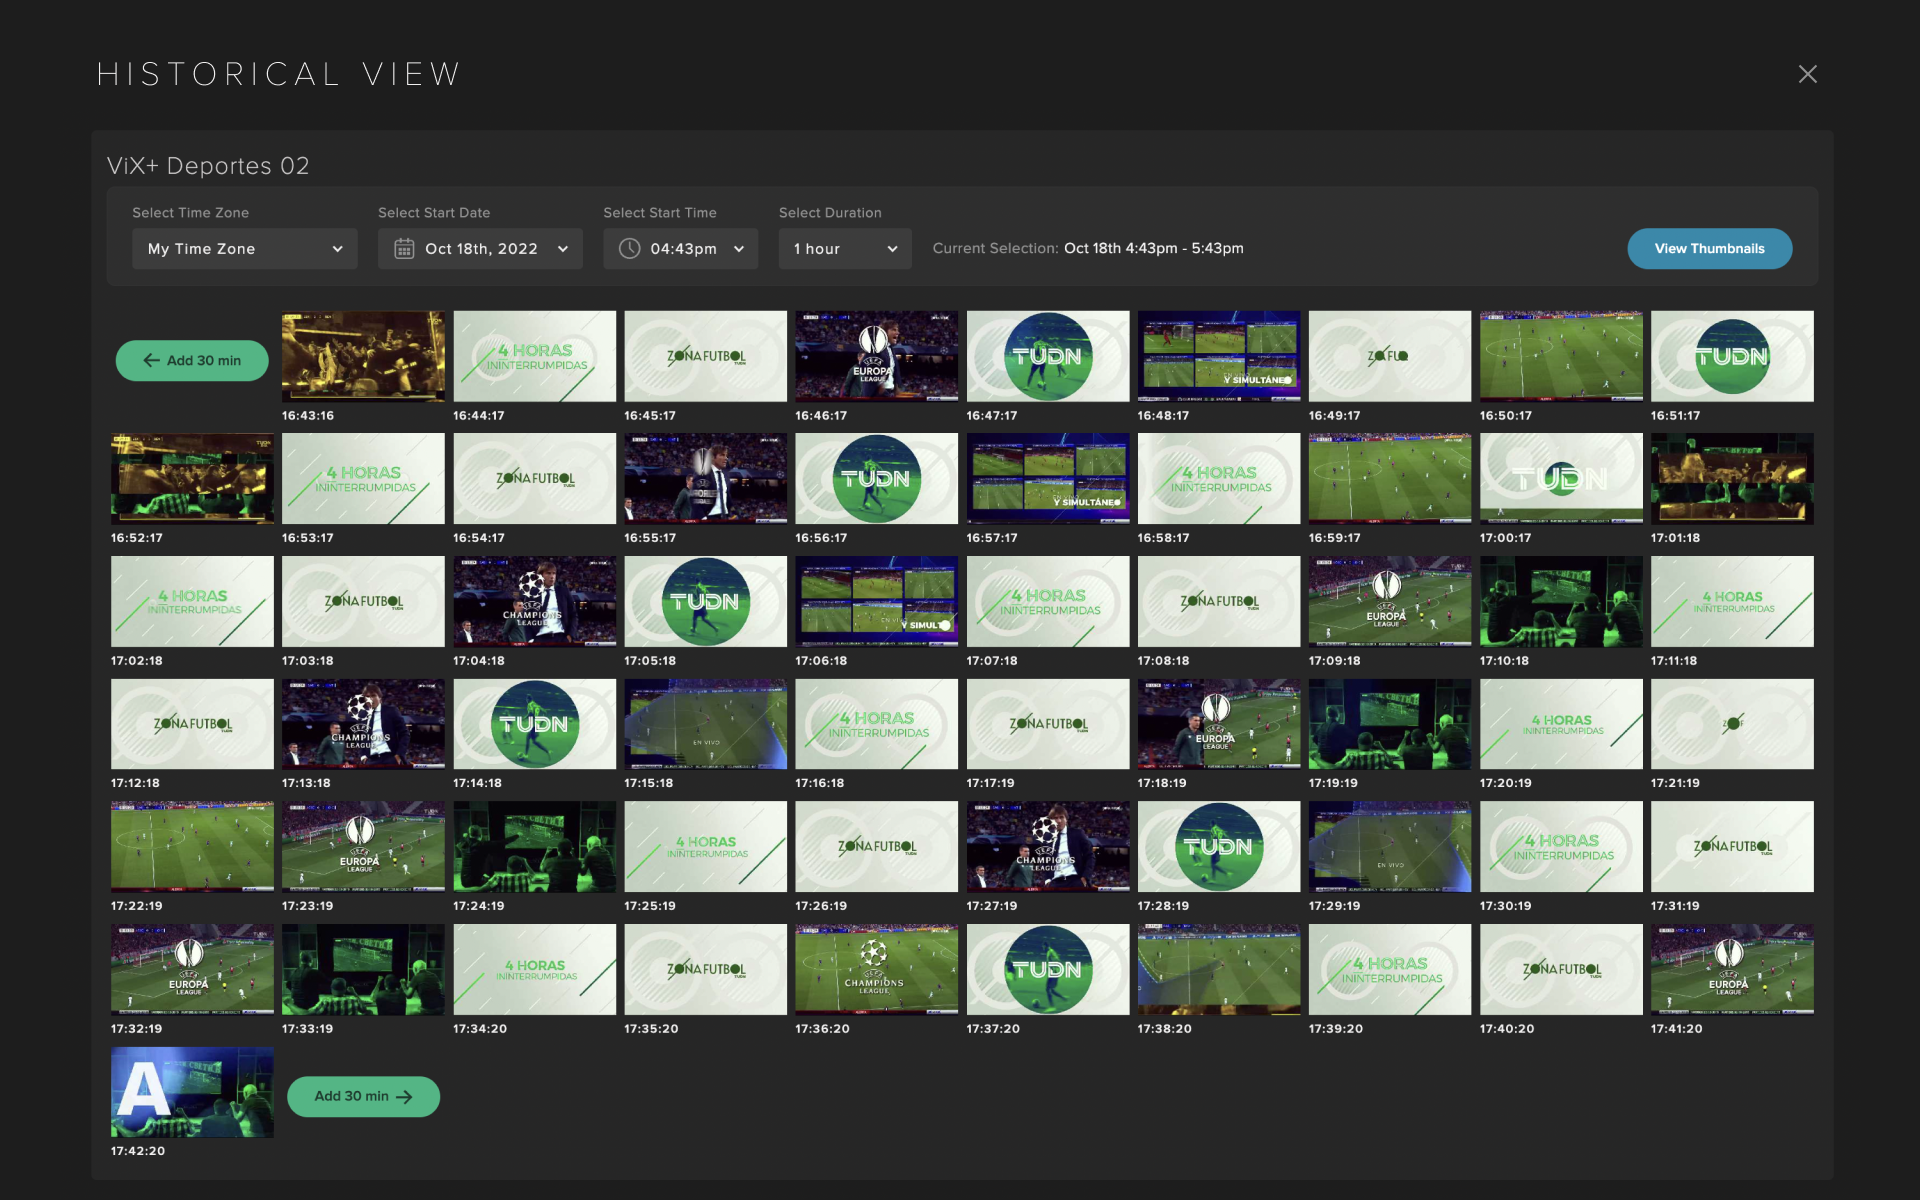Open the last thumbnail at 17:42:20
Screen dimensions: 1920x1200
(192, 1092)
